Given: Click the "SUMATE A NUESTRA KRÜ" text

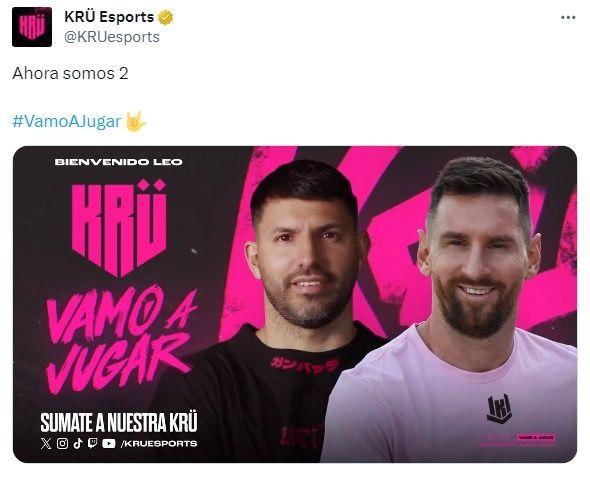Looking at the screenshot, I should click(119, 422).
